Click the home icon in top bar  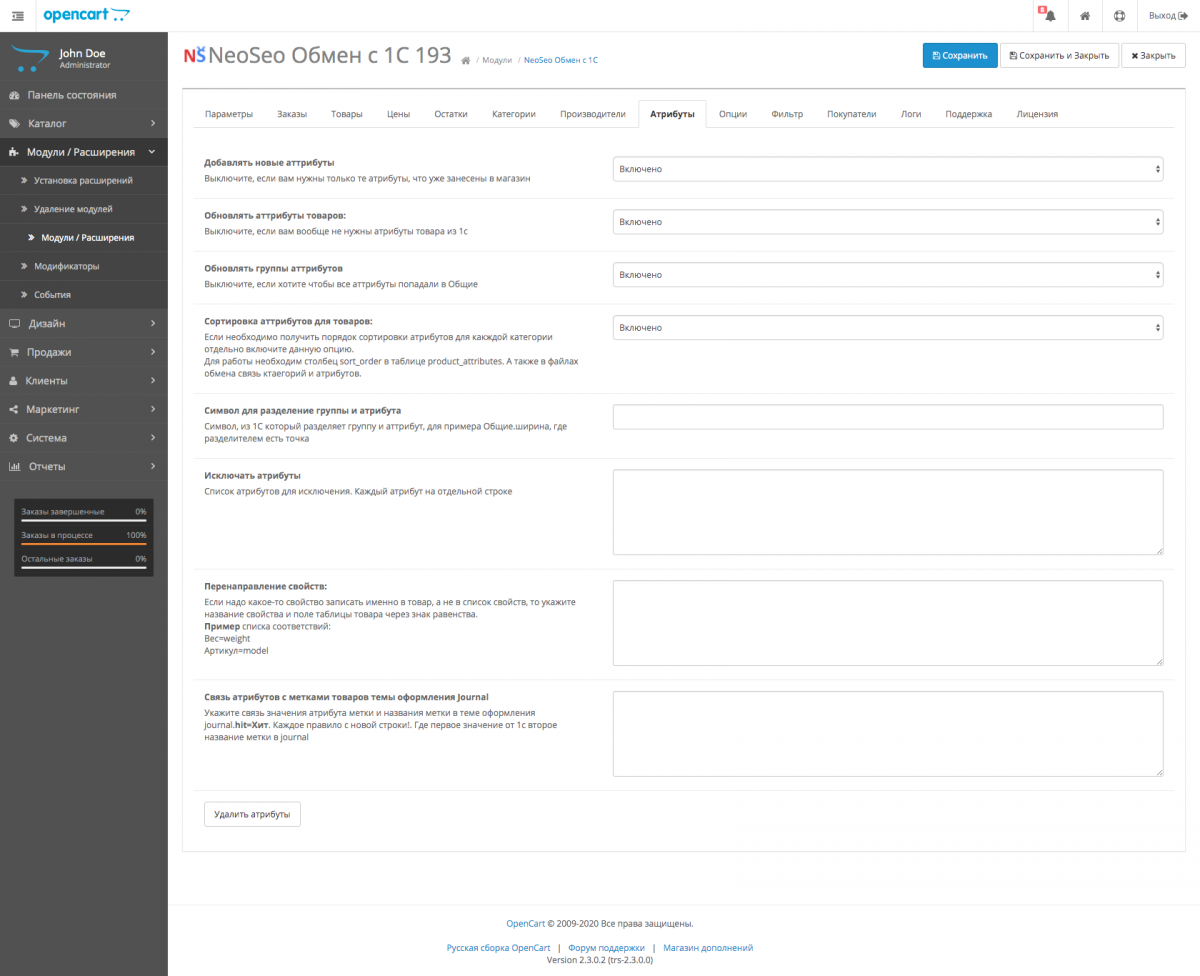click(1084, 16)
